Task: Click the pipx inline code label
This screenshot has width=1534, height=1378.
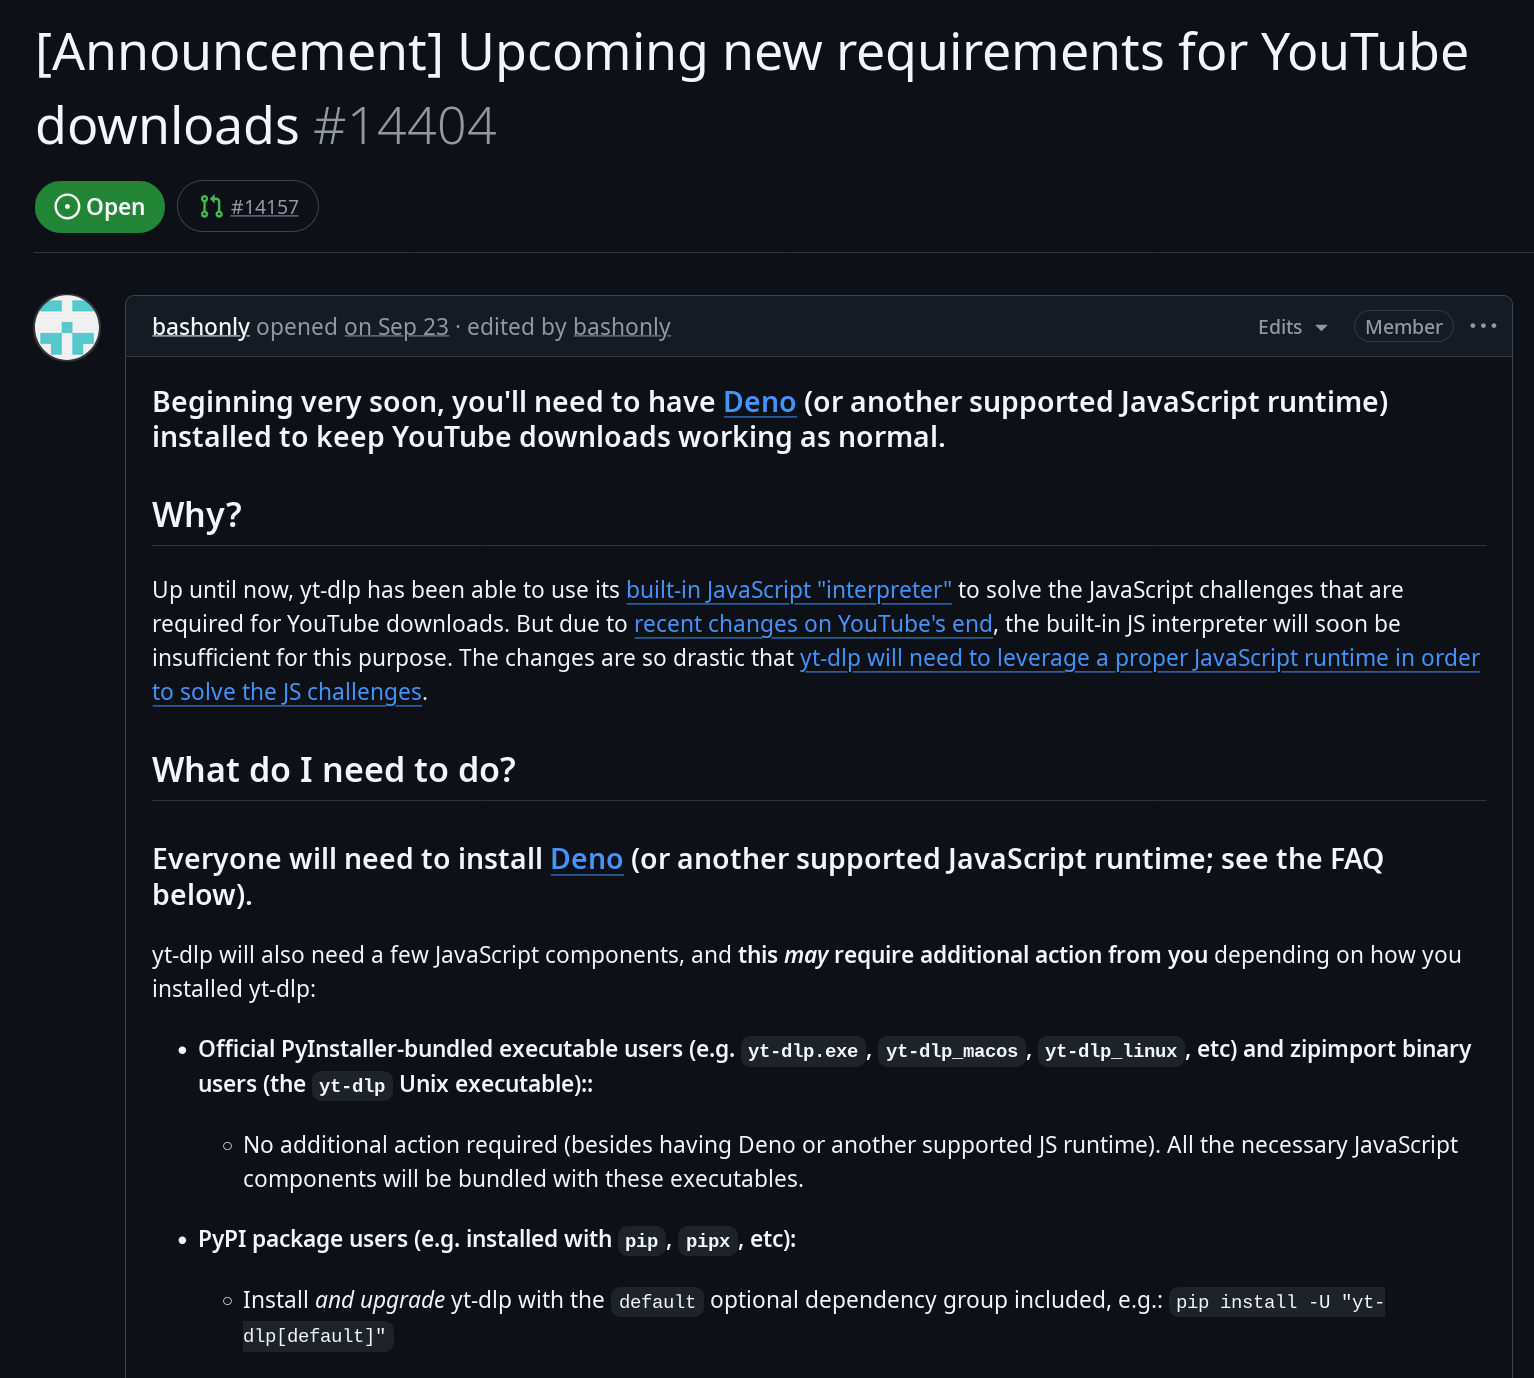Action: [707, 1241]
